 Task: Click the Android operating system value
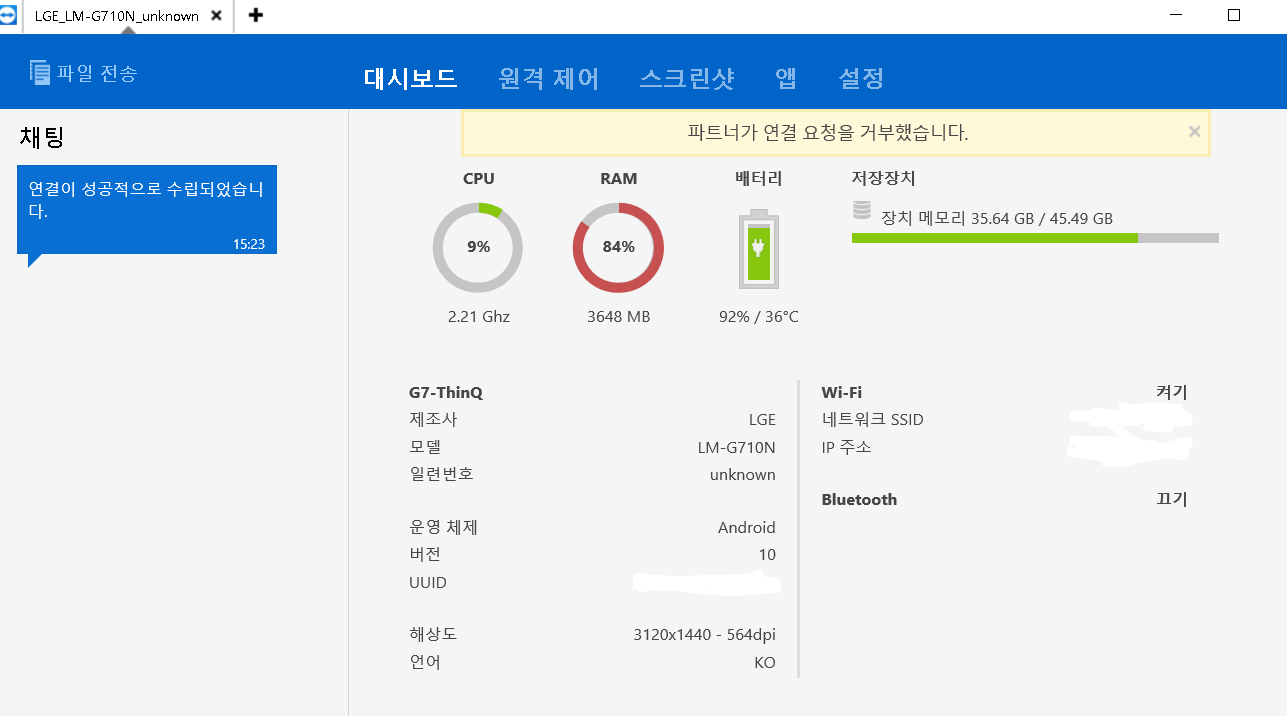click(x=747, y=527)
